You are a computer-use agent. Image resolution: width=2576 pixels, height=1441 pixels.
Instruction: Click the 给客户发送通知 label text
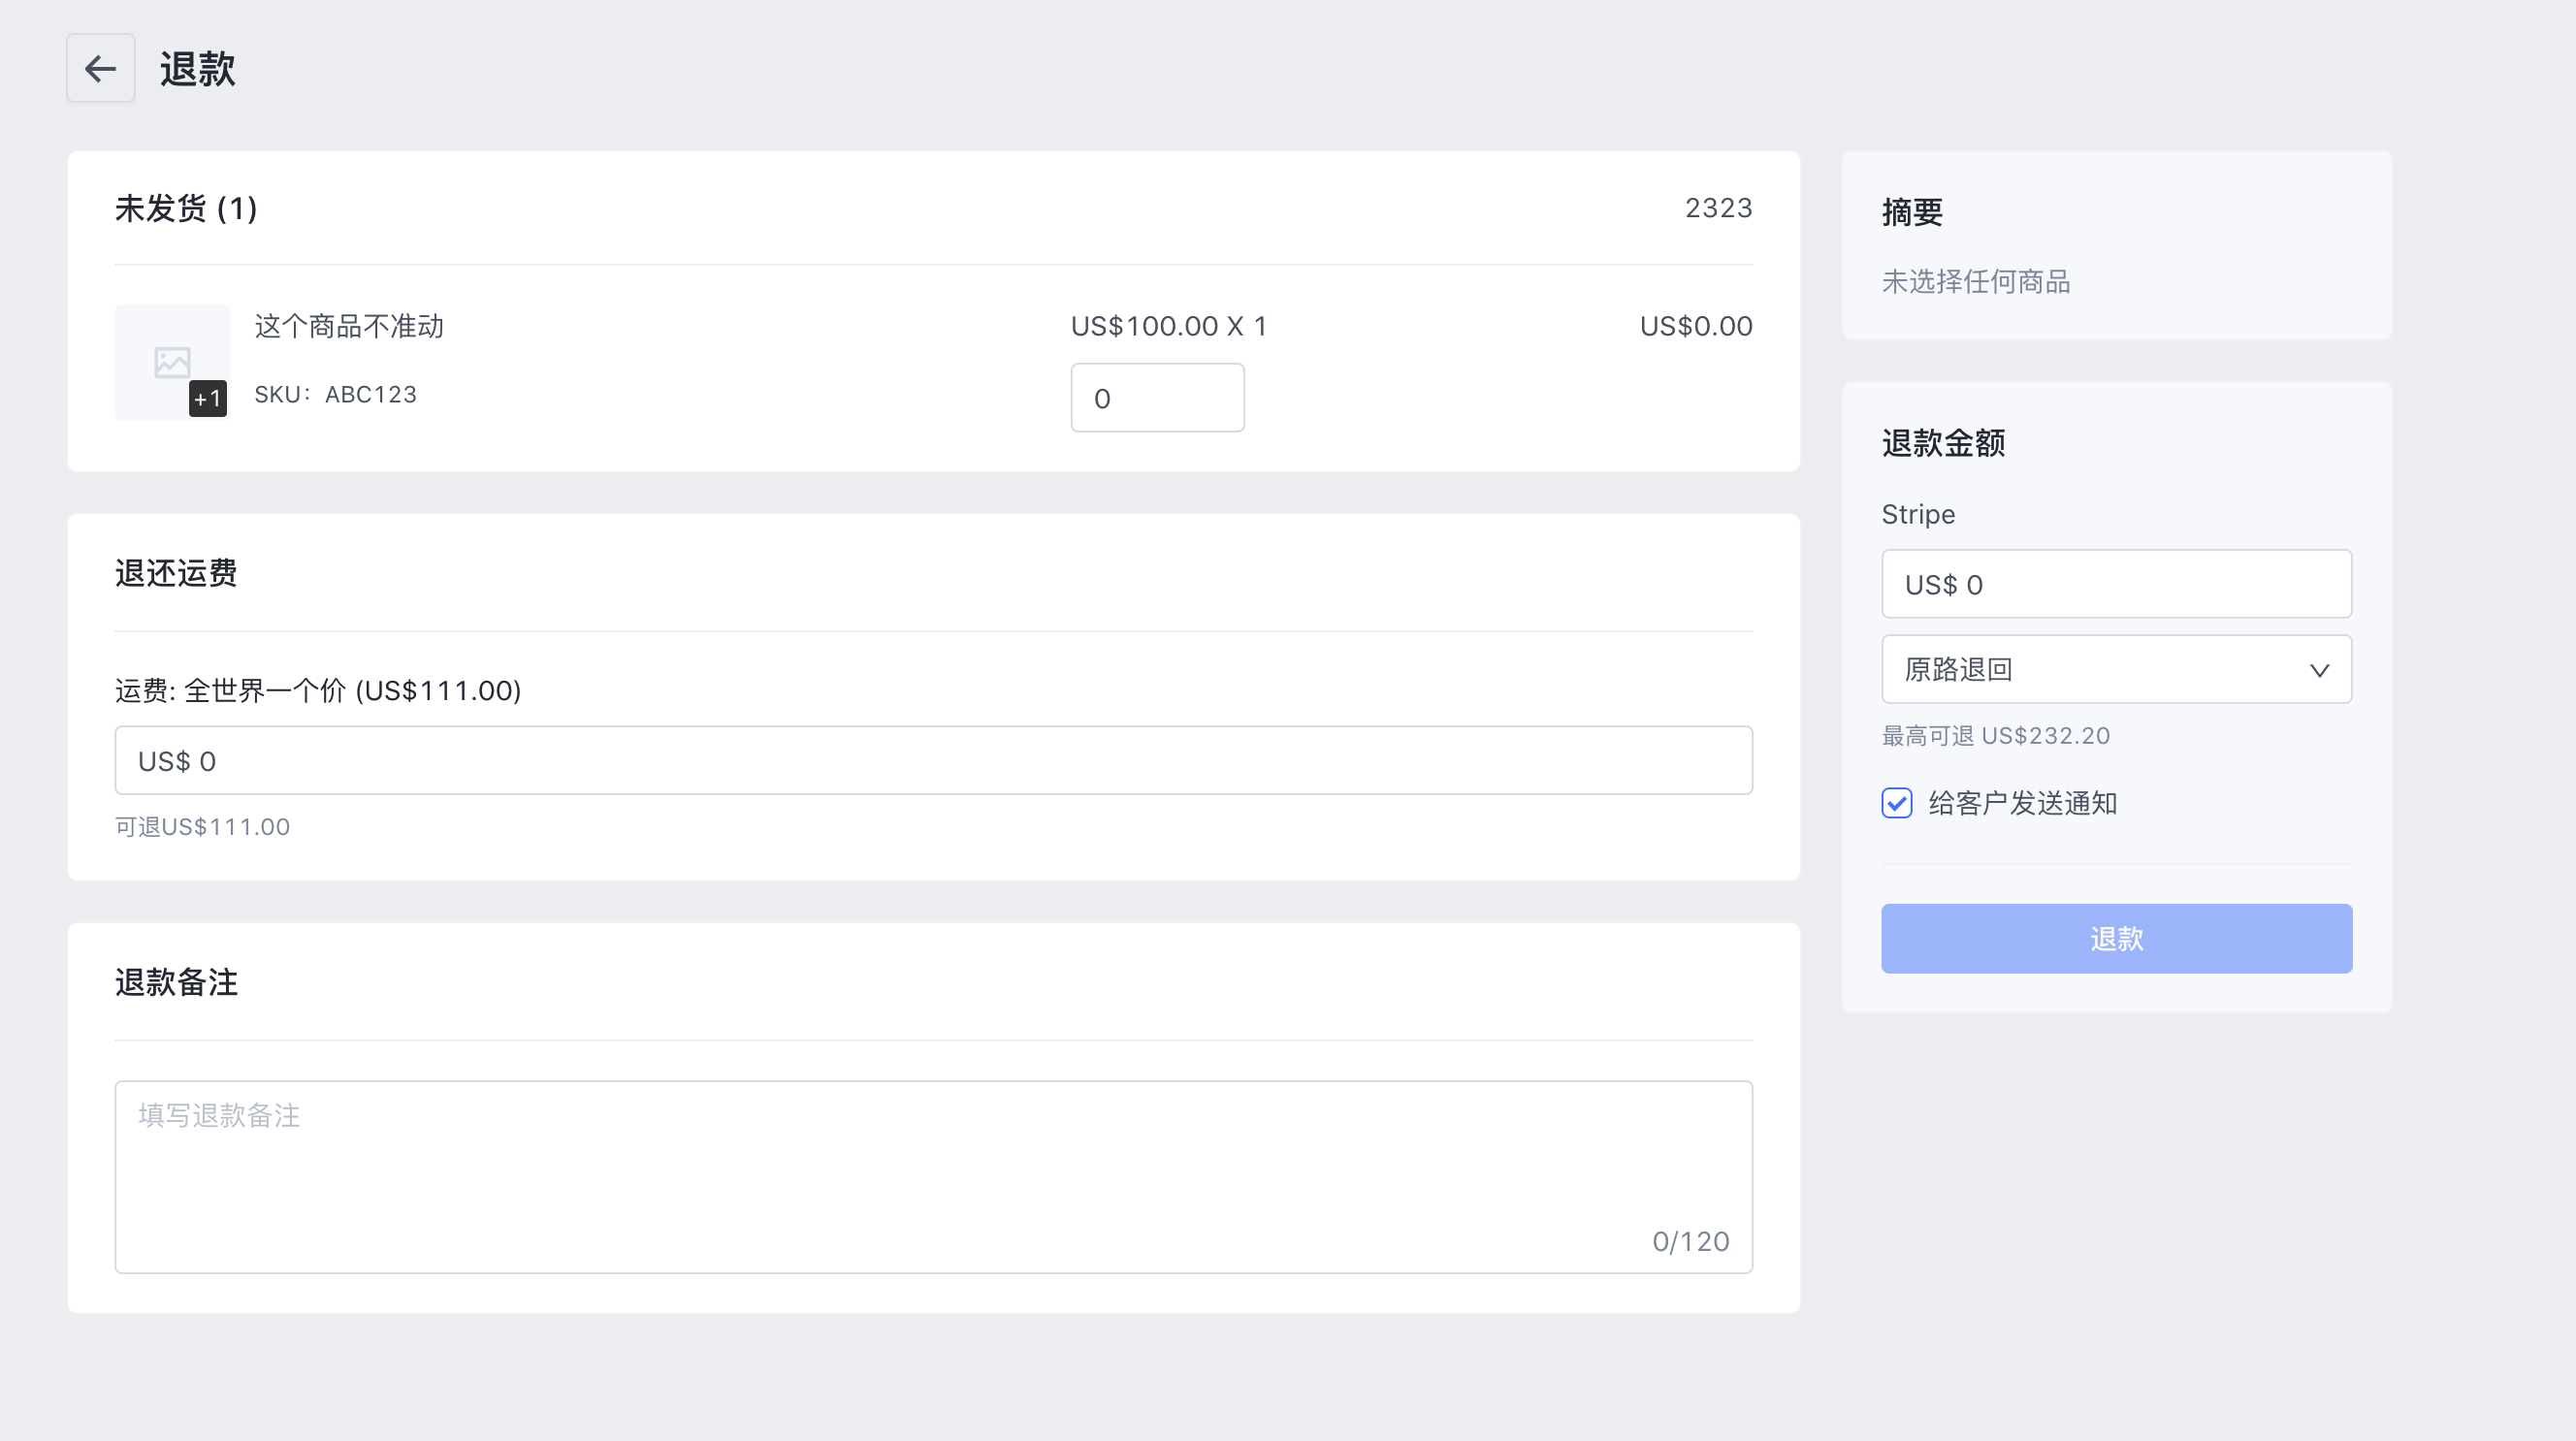(x=2023, y=803)
